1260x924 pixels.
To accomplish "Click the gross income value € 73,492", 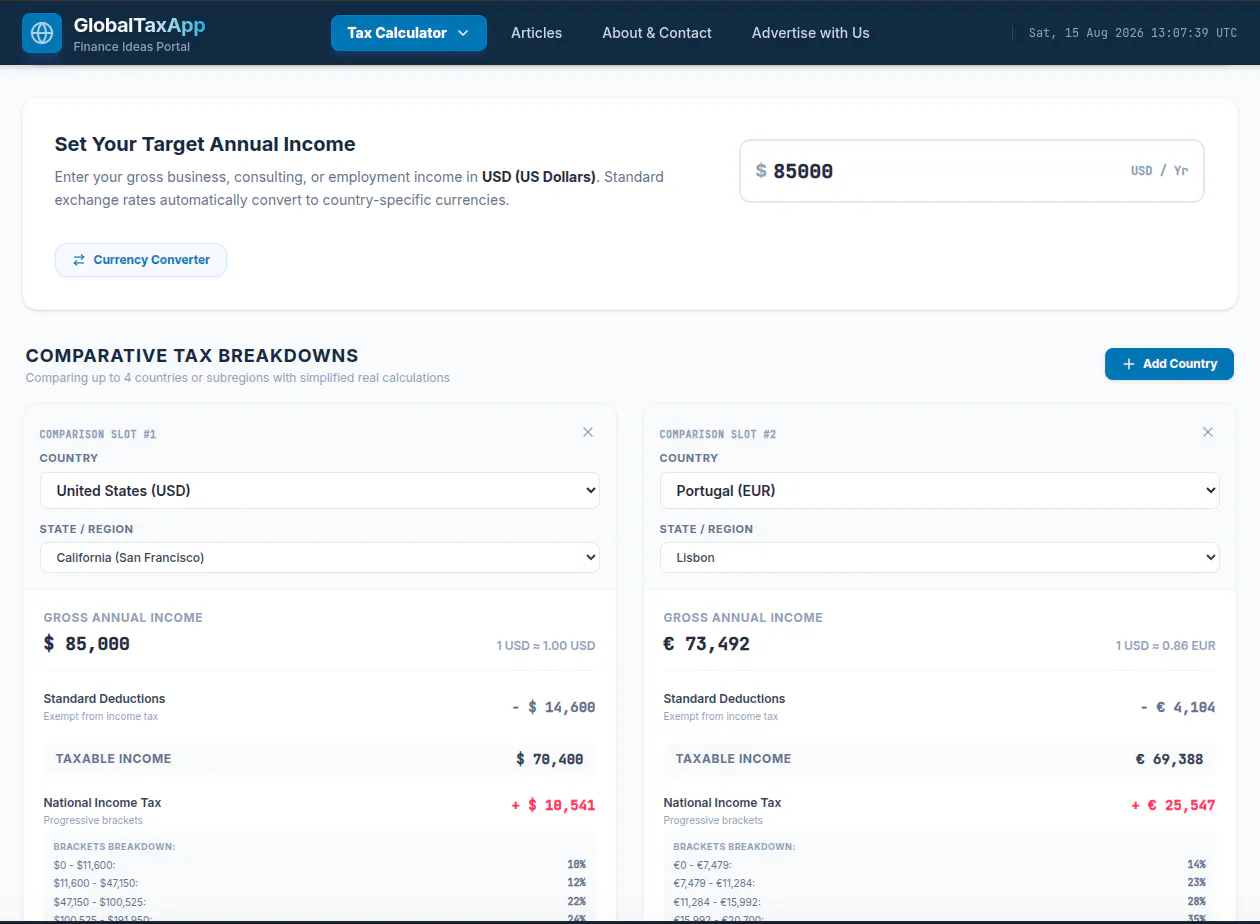I will [706, 644].
